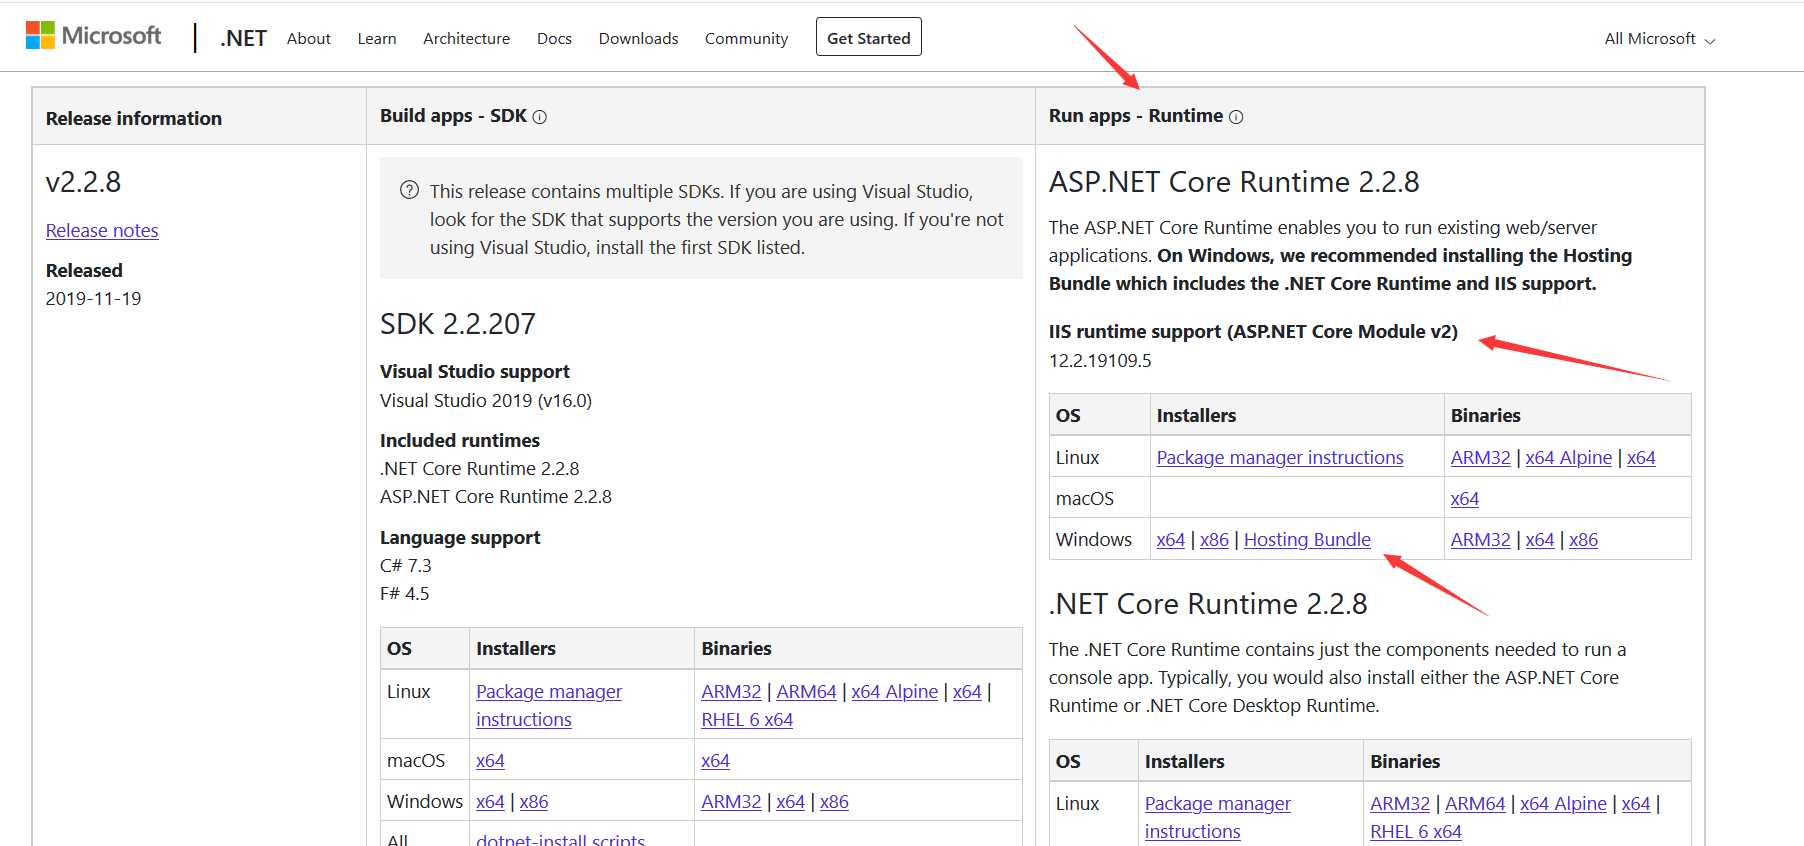Click the Microsoft logo

coord(93,36)
